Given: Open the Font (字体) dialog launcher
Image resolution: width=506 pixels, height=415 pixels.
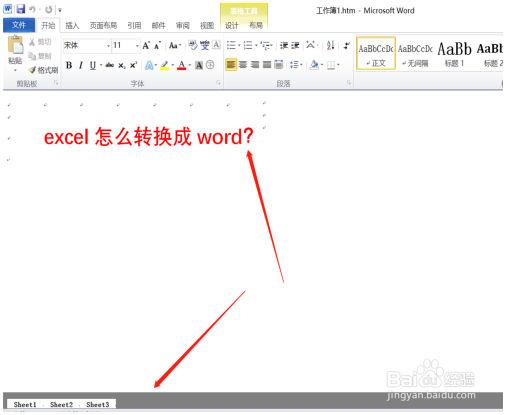Looking at the screenshot, I should coord(219,83).
